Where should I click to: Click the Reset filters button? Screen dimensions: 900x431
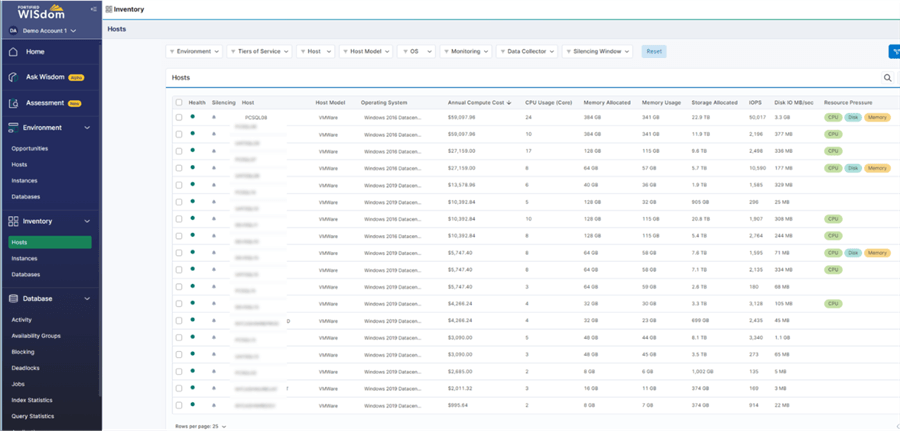tap(654, 51)
